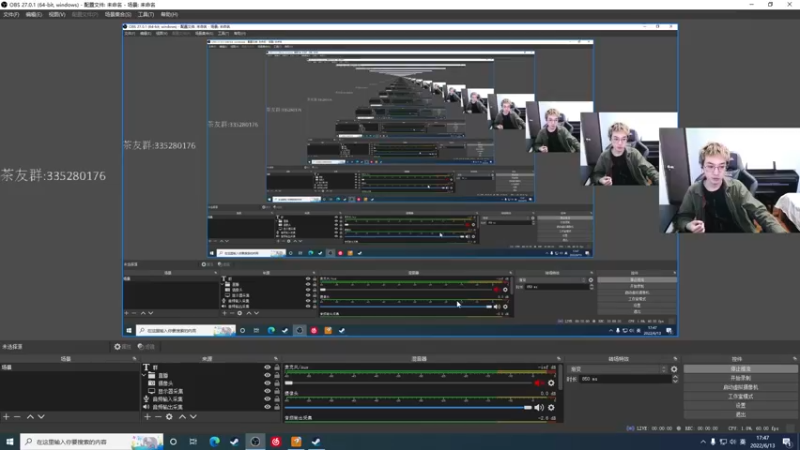This screenshot has width=800, height=450.
Task: Open the Tools menu
Action: pyautogui.click(x=146, y=15)
